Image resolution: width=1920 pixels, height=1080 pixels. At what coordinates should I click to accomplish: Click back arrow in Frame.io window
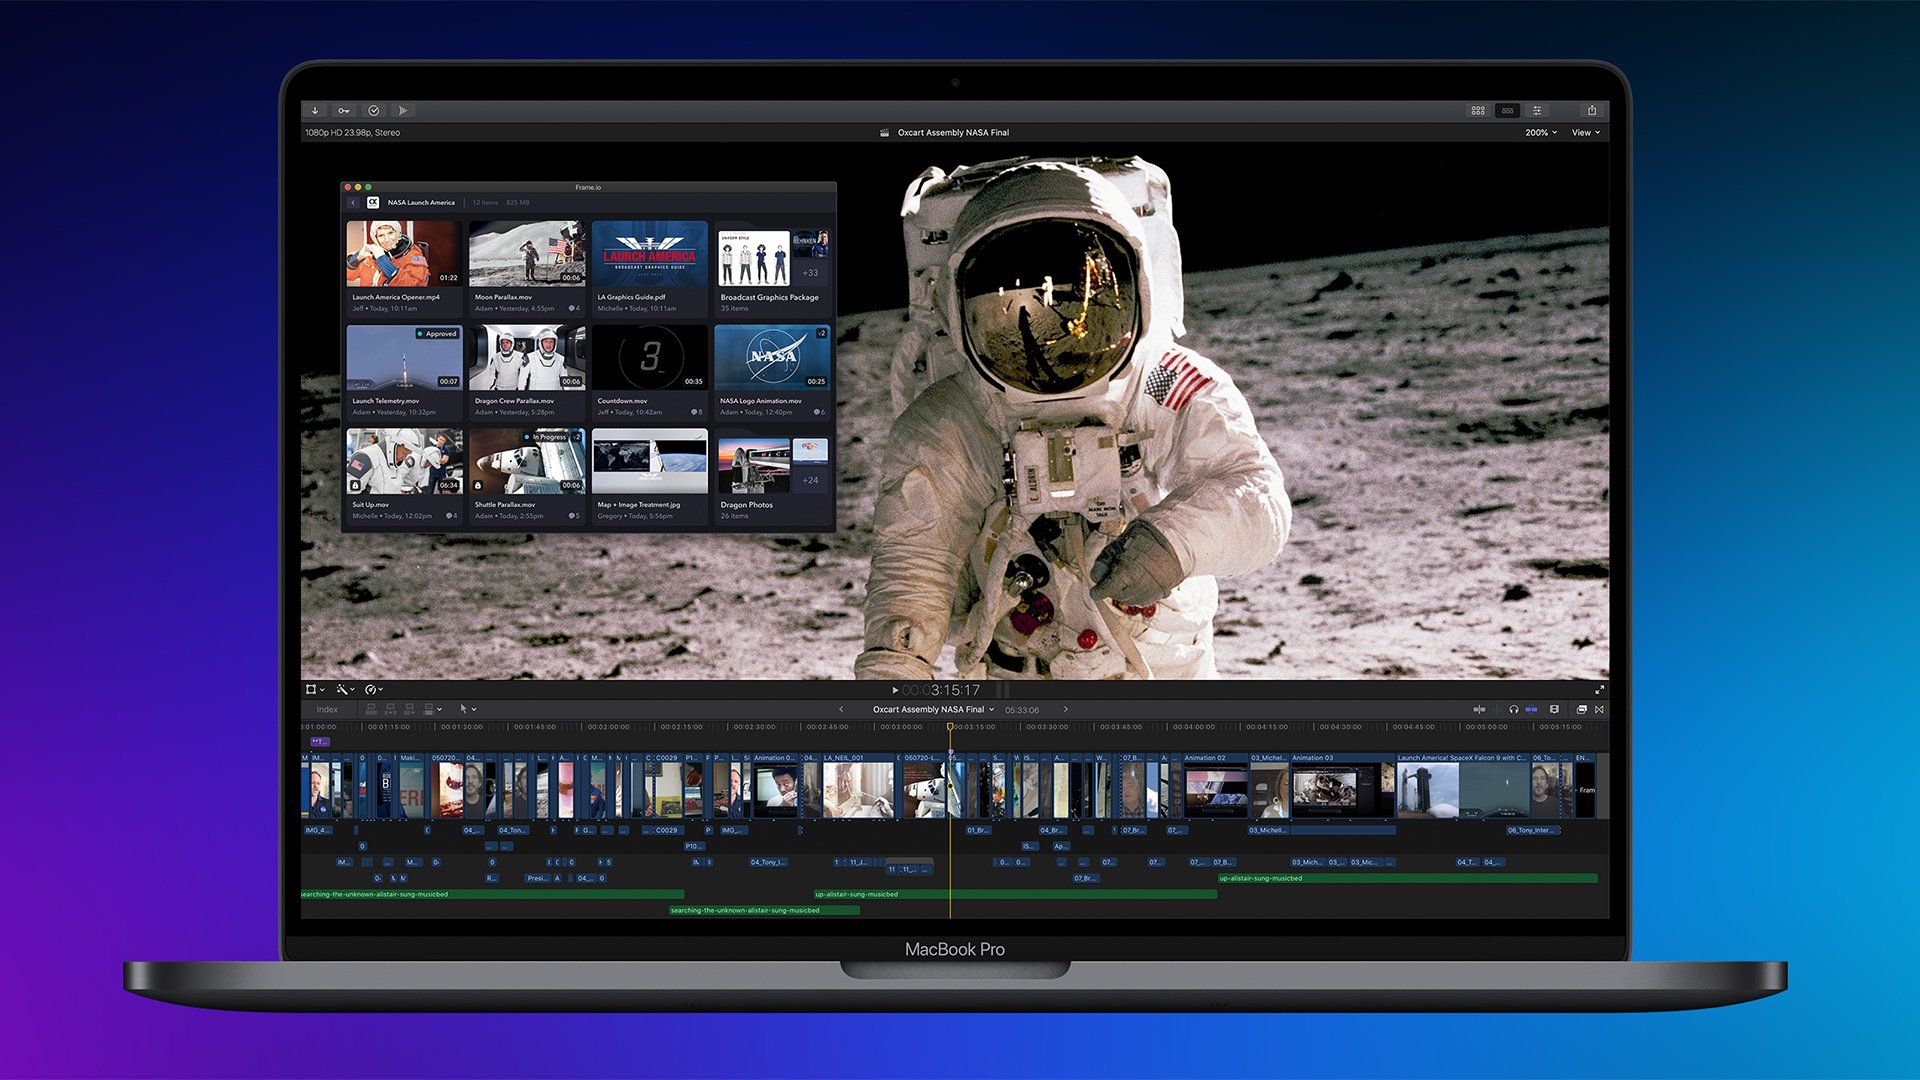point(353,202)
